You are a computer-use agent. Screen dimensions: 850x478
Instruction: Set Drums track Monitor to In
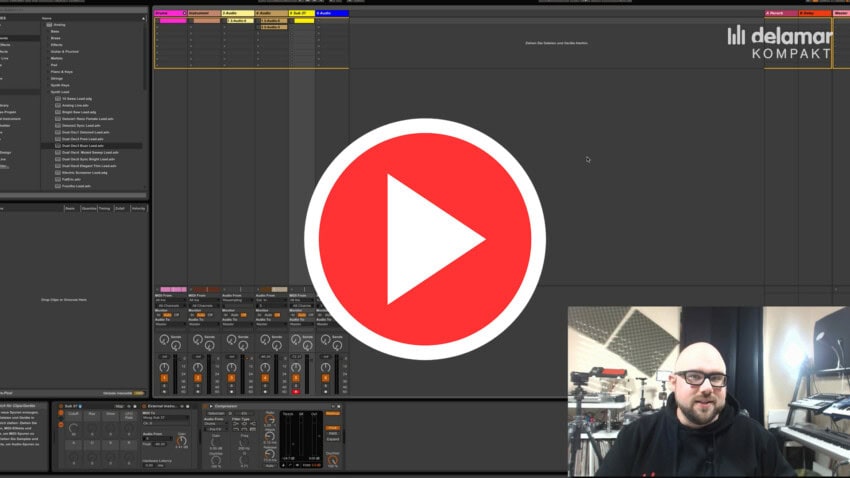click(158, 315)
